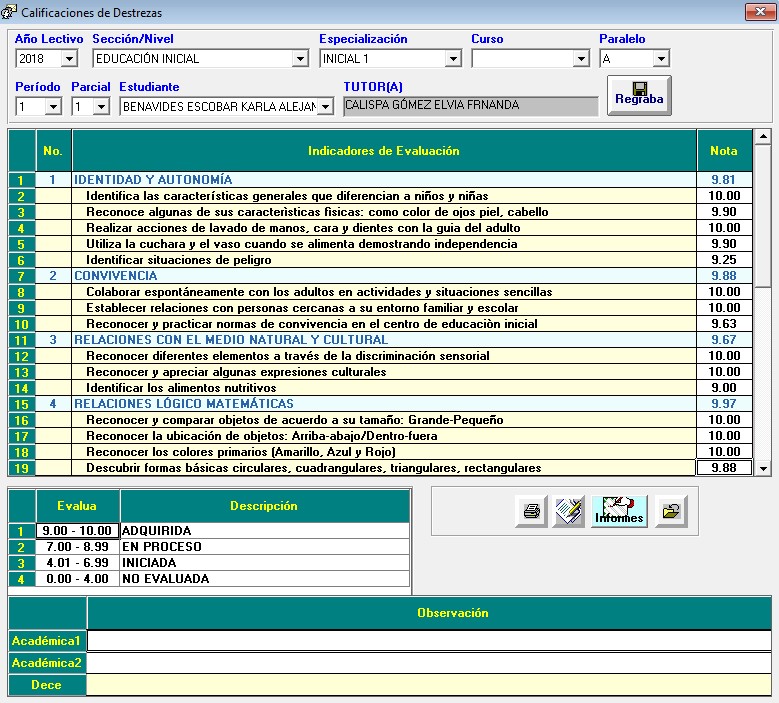Open the Período dropdown

pyautogui.click(x=53, y=106)
